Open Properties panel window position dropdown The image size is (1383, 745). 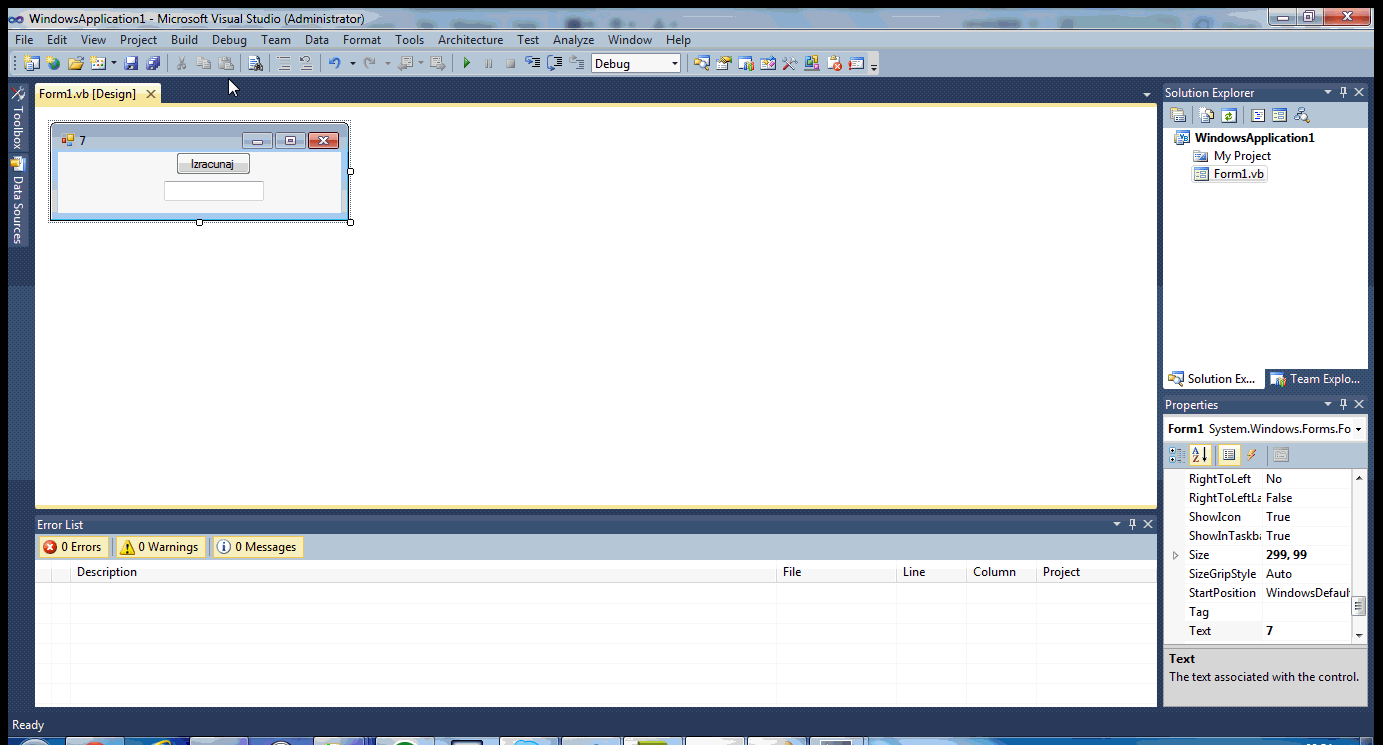1328,404
